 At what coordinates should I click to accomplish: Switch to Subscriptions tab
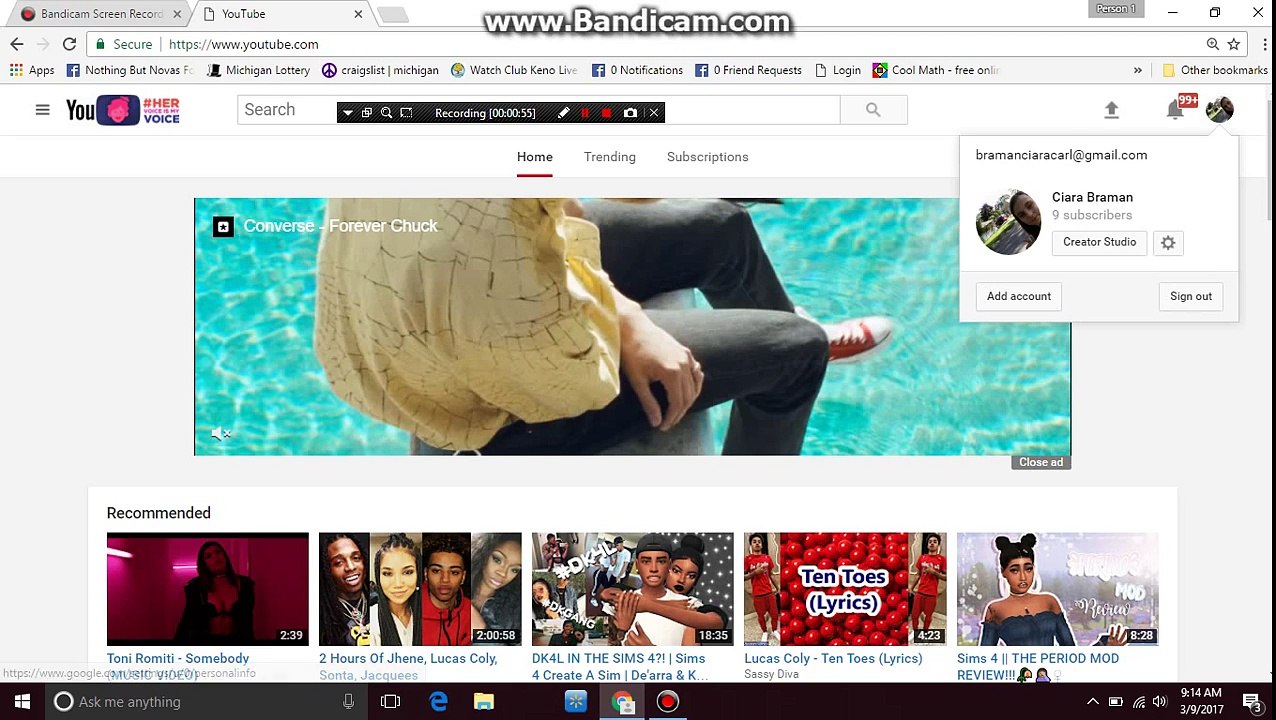(708, 157)
